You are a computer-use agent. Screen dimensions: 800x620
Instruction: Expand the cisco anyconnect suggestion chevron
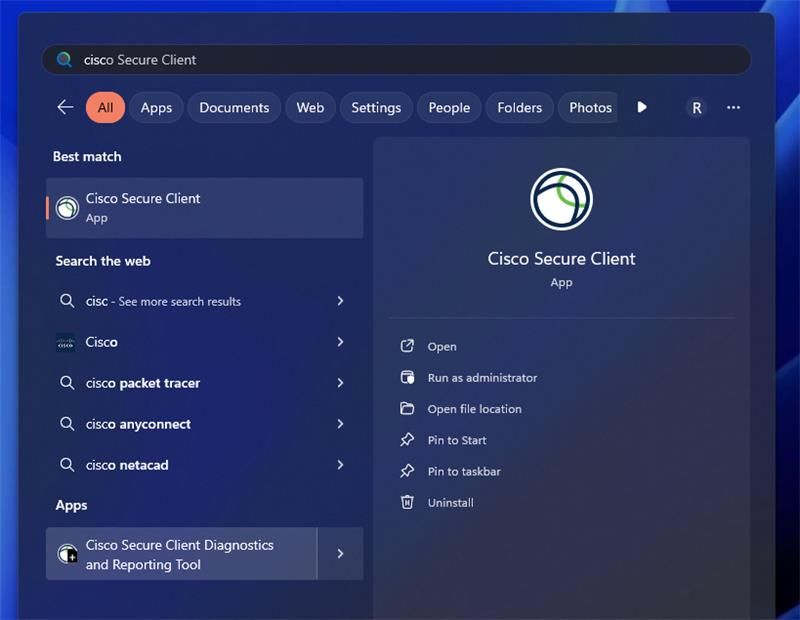click(x=340, y=424)
